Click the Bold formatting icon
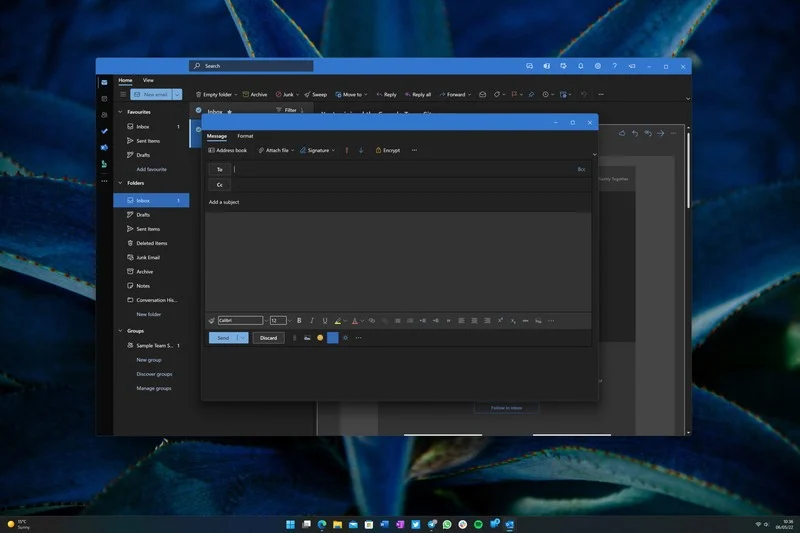 click(299, 321)
